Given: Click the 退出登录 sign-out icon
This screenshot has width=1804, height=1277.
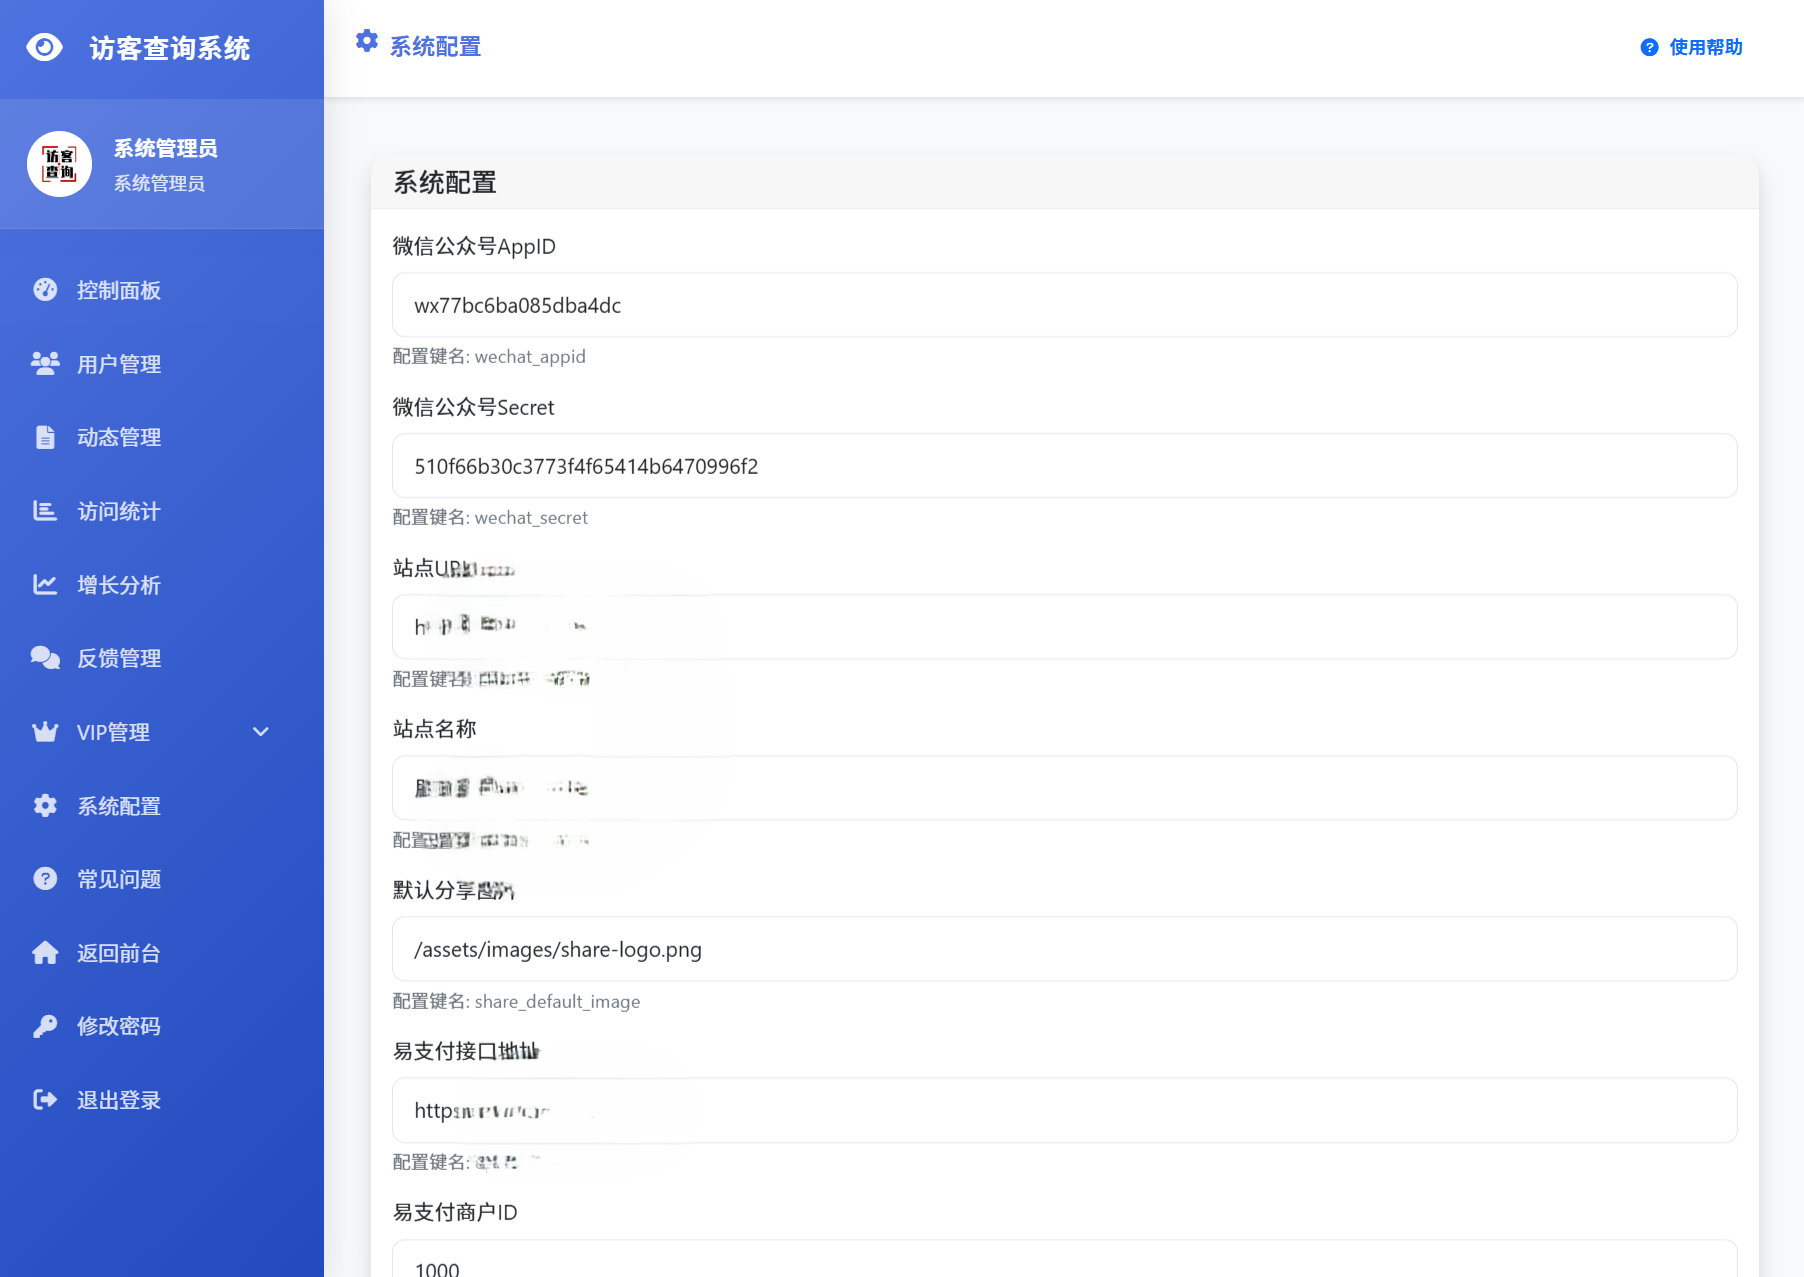Looking at the screenshot, I should tap(45, 1100).
